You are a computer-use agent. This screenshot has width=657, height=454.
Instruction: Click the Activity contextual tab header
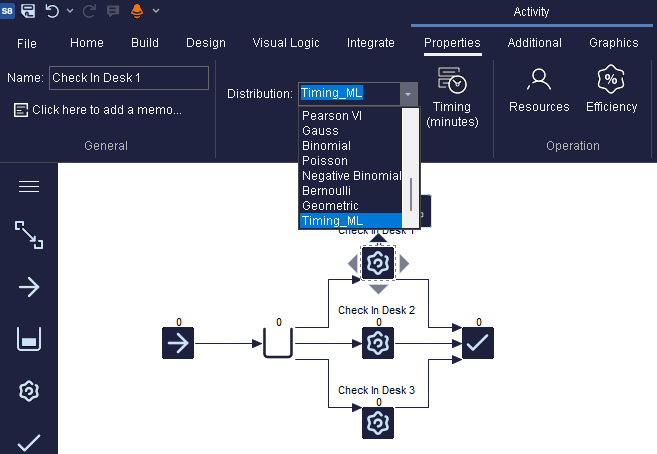pyautogui.click(x=531, y=12)
